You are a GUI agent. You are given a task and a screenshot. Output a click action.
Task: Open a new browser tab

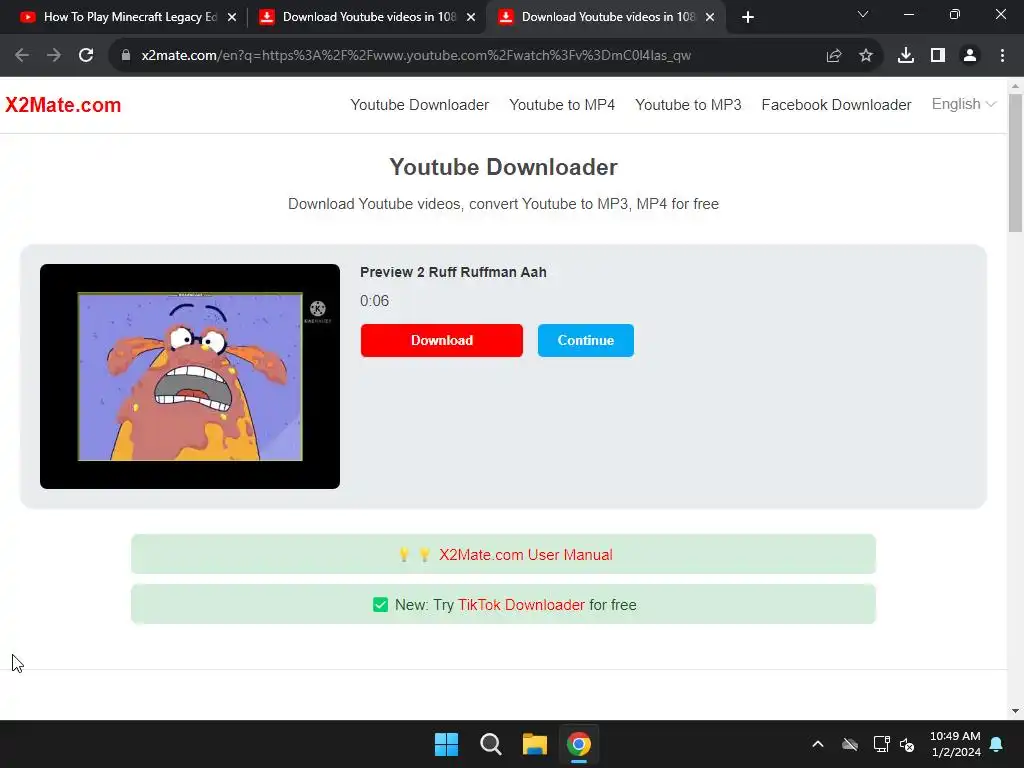click(748, 18)
